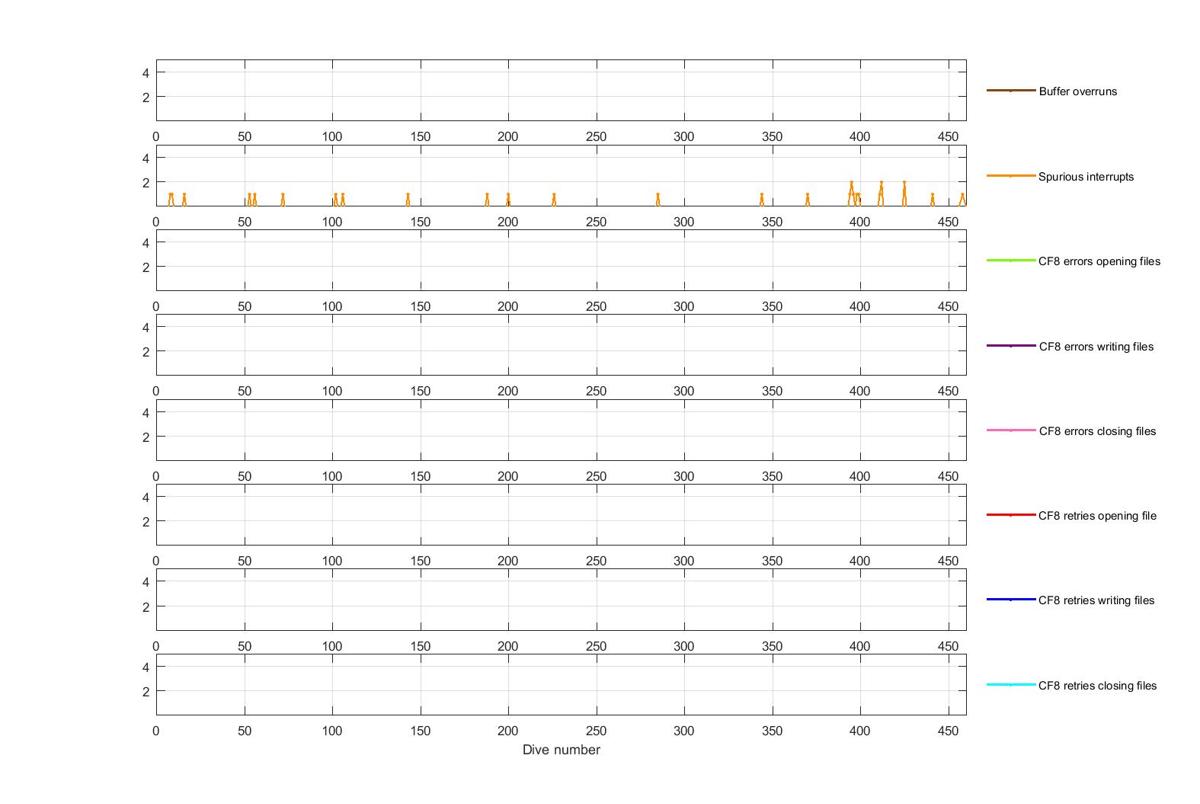
Task: Select the cyan CF8 retries closing legend line
Action: pyautogui.click(x=1010, y=685)
